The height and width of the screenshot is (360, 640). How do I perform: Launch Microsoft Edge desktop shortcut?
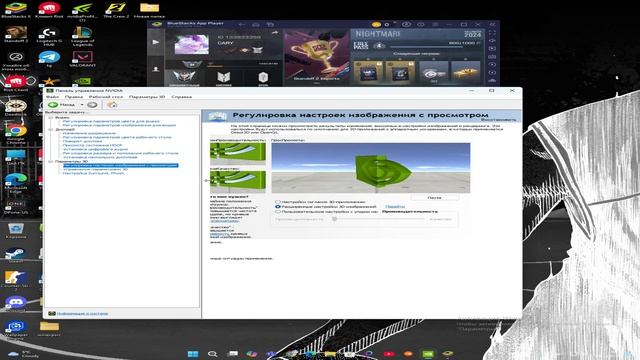[x=16, y=183]
